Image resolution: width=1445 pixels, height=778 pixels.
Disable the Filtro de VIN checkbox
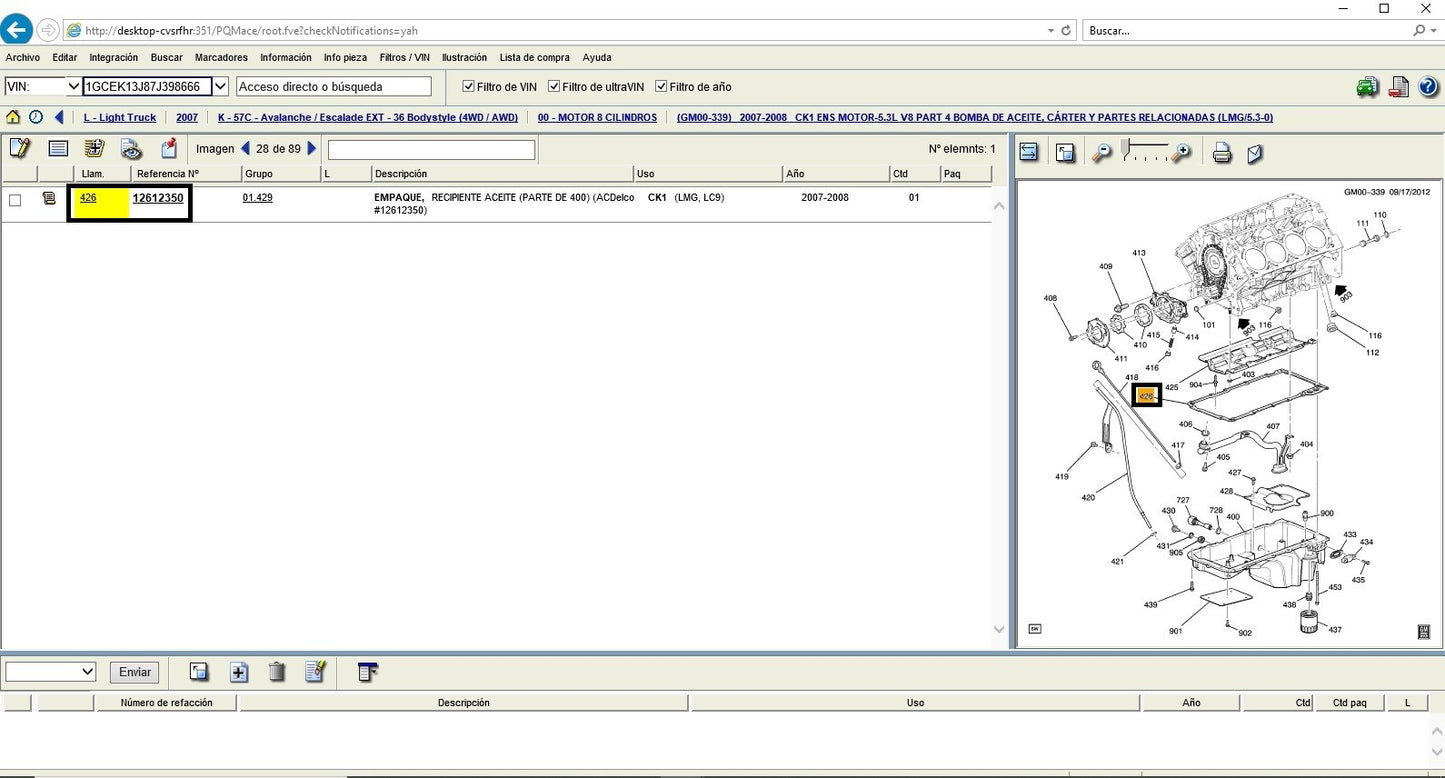(469, 87)
